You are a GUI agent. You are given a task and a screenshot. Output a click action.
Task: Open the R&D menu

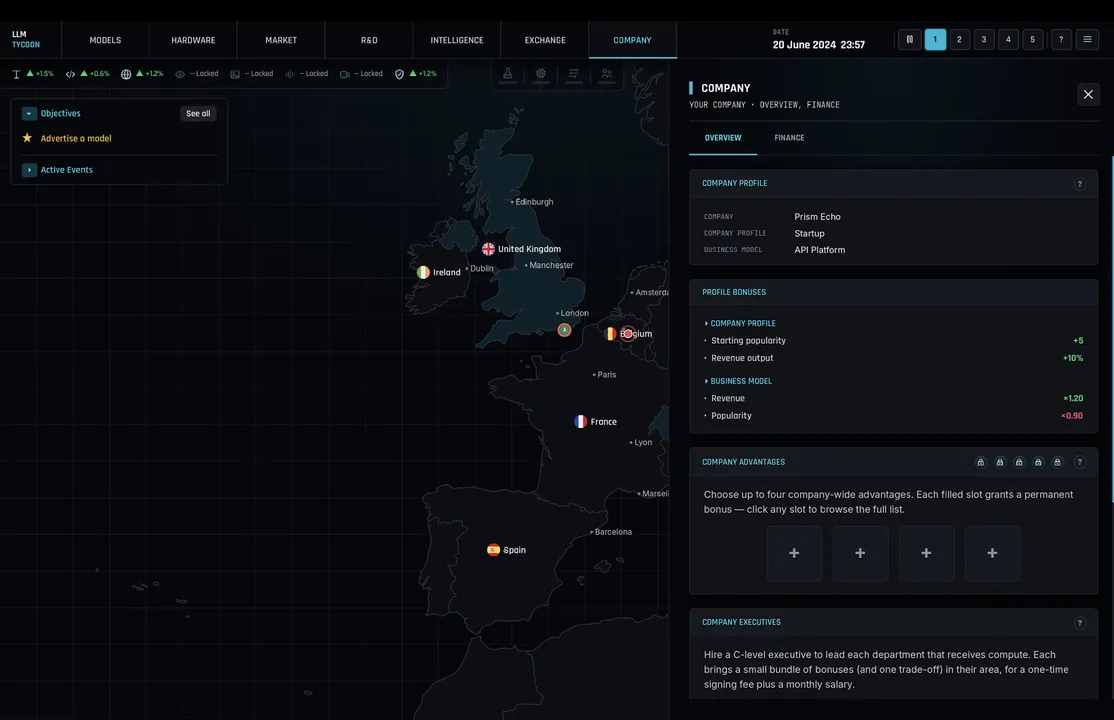[369, 41]
